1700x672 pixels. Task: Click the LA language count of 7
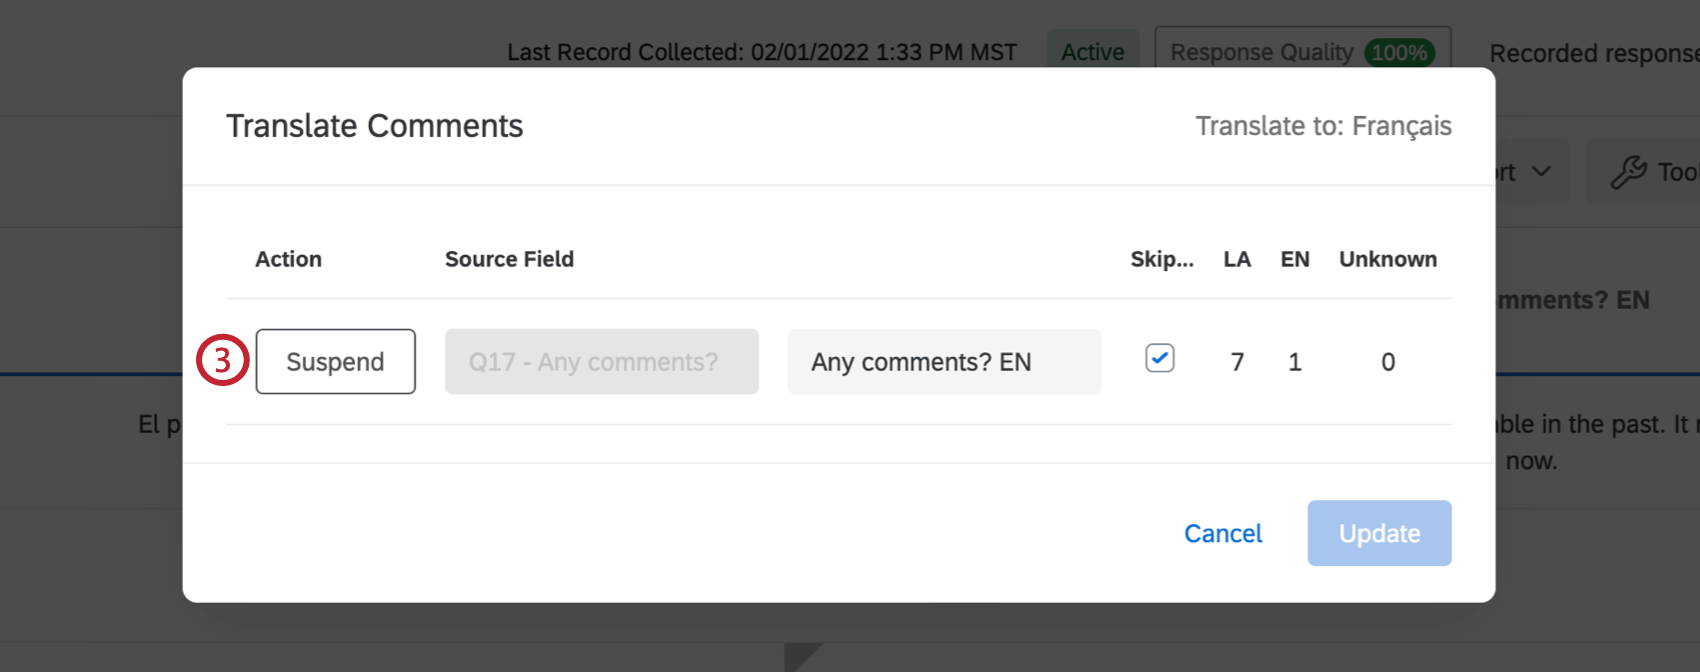point(1237,362)
